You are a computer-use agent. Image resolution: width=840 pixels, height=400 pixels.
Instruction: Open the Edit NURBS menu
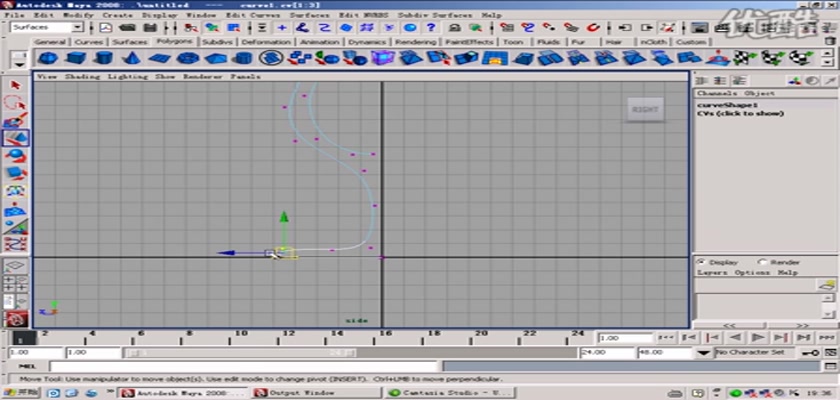[x=366, y=16]
